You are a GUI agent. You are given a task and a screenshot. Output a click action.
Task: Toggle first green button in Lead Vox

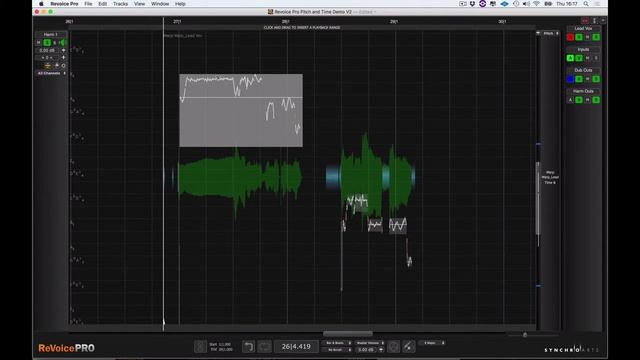tap(579, 37)
